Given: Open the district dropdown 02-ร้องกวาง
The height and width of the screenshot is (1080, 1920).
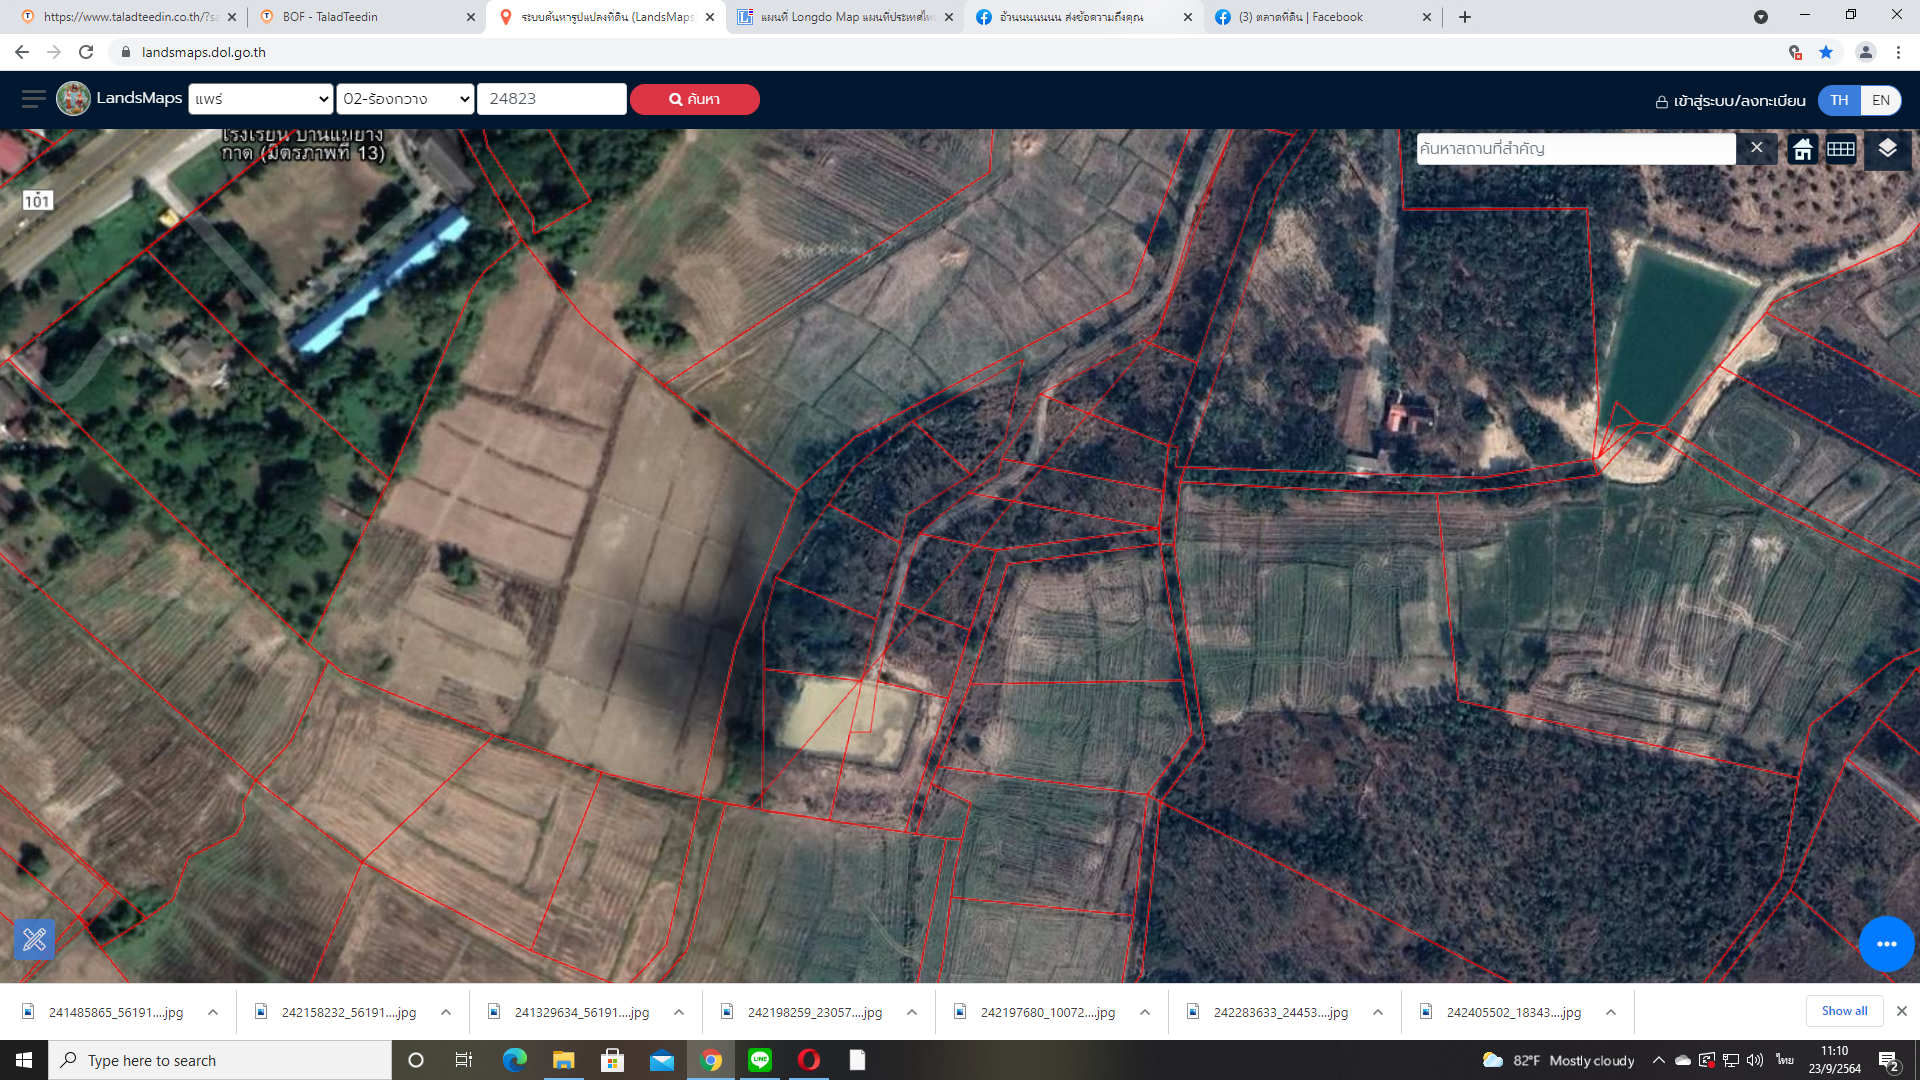Looking at the screenshot, I should (x=405, y=99).
